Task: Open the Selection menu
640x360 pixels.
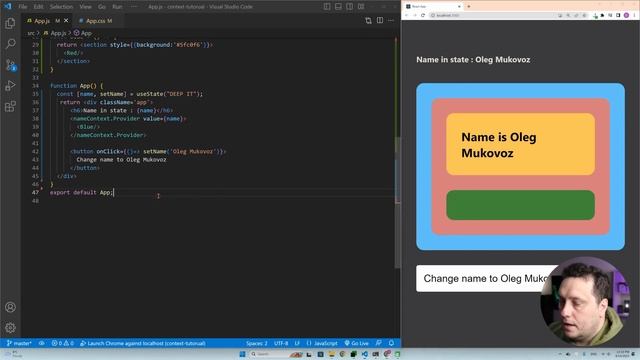Action: 61,7
